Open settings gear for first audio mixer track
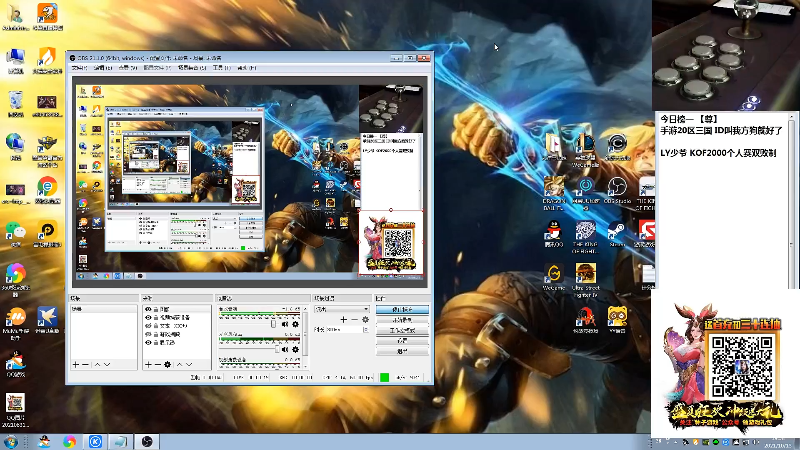This screenshot has width=800, height=450. click(x=295, y=324)
